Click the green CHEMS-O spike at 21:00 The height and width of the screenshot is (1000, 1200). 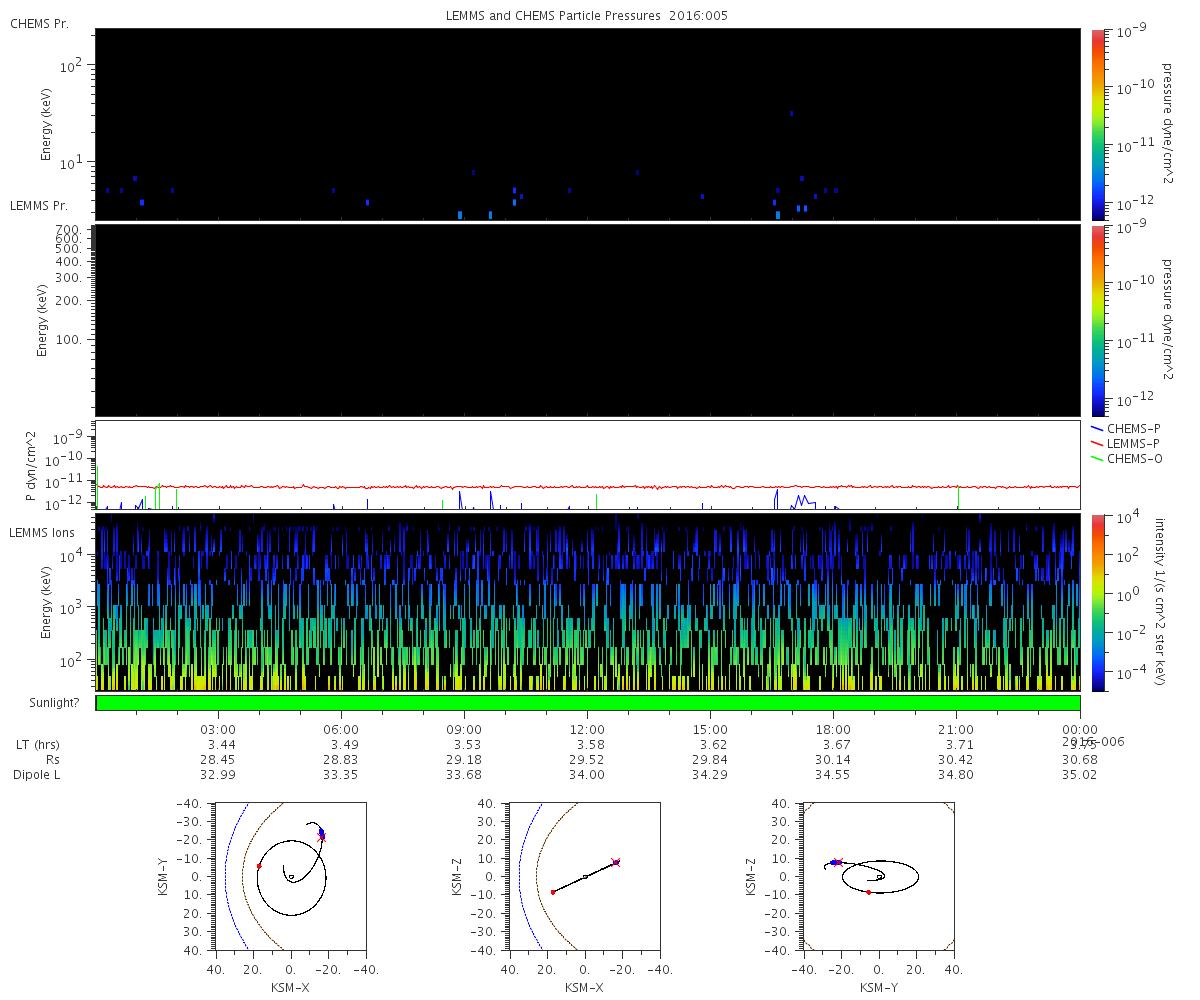pyautogui.click(x=958, y=496)
